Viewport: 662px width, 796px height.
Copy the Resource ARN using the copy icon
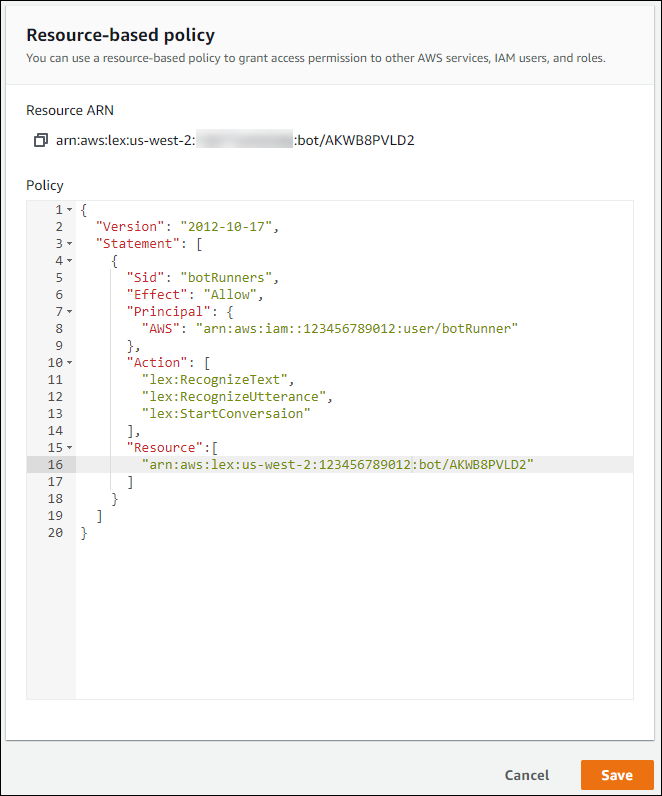click(x=40, y=141)
